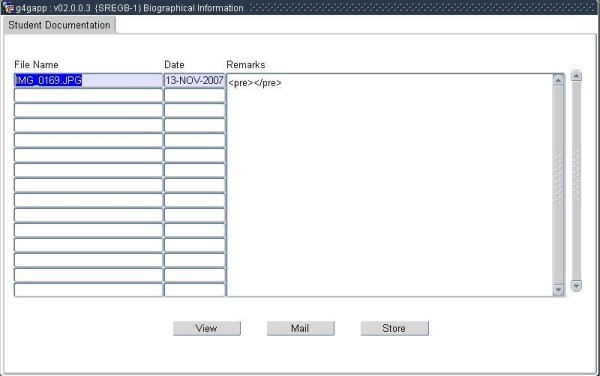
Task: Select the last empty Date row
Action: (194, 290)
